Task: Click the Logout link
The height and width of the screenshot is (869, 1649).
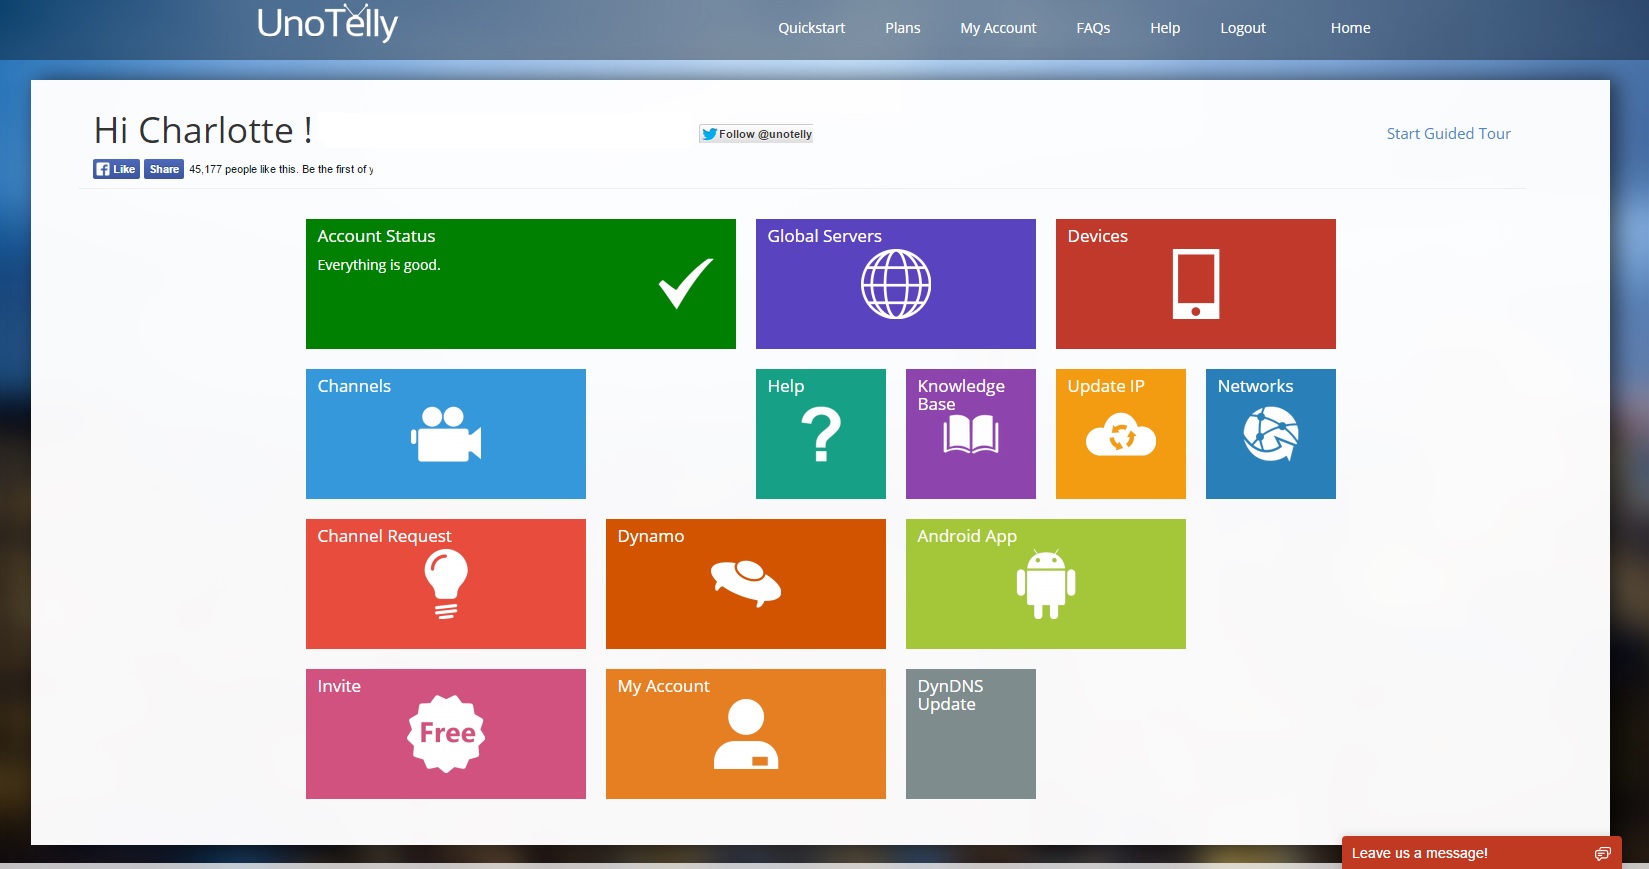Action: click(1242, 28)
